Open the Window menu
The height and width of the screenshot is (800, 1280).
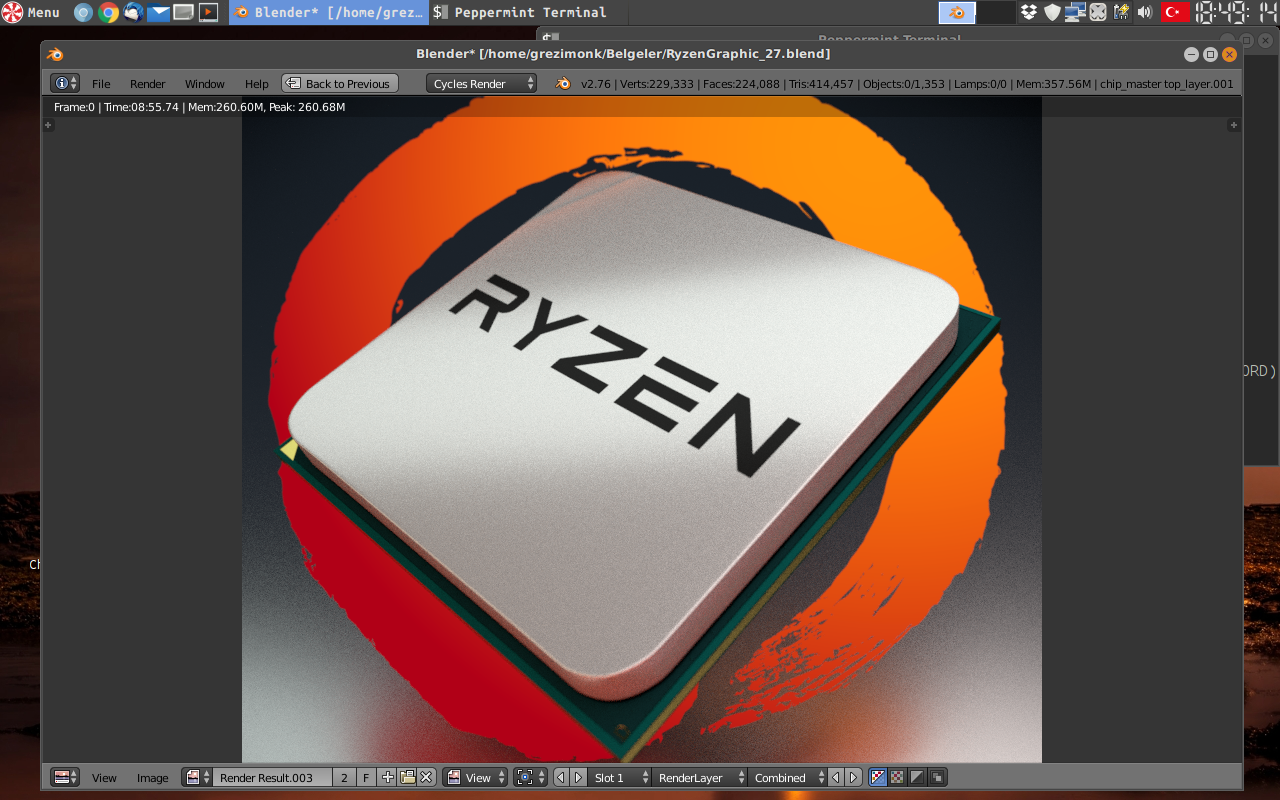205,84
